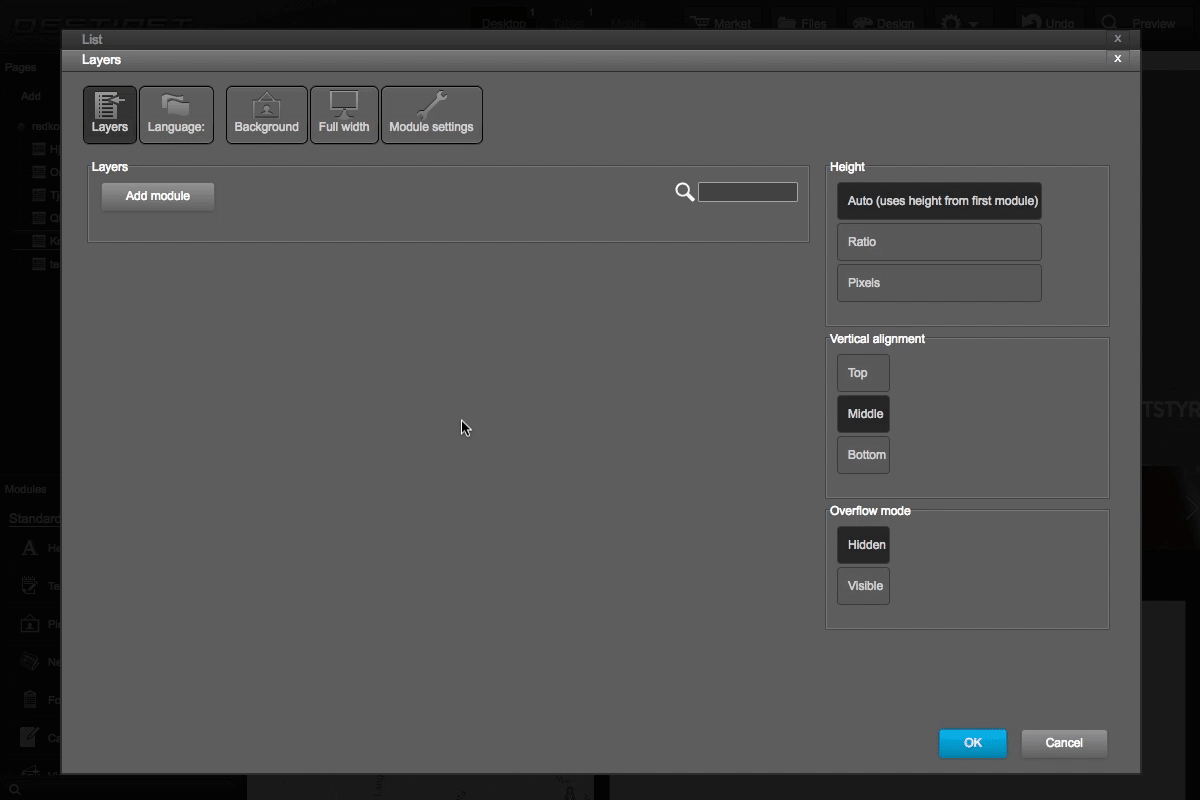Image resolution: width=1200 pixels, height=800 pixels.
Task: Set overflow mode to Visible
Action: (863, 586)
